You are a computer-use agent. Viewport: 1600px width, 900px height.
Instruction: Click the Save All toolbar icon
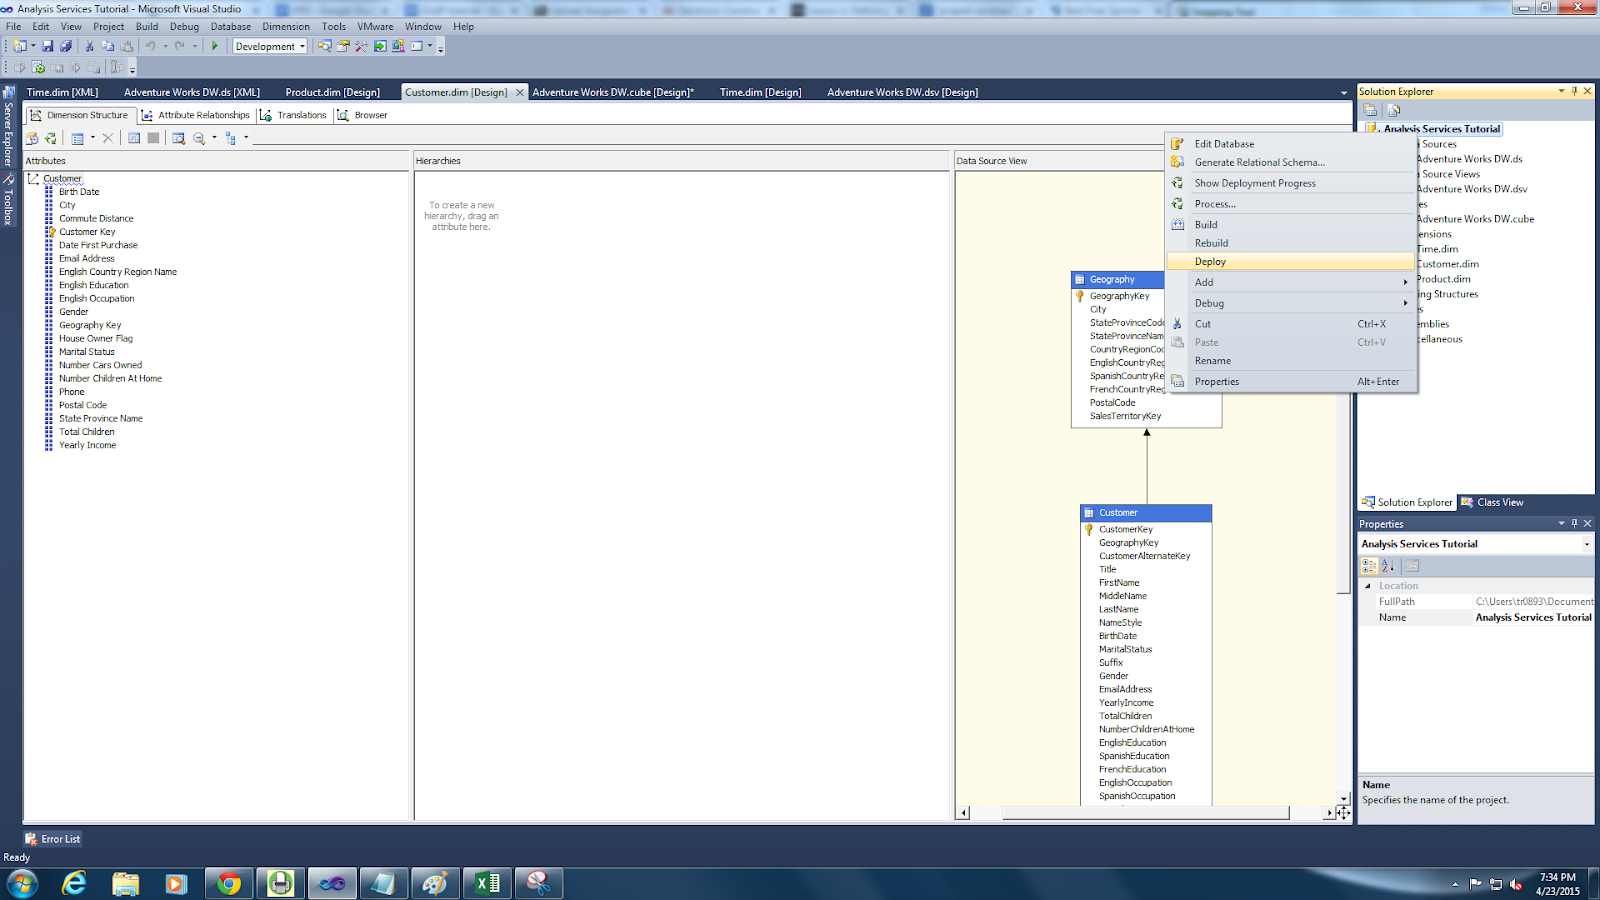coord(66,46)
